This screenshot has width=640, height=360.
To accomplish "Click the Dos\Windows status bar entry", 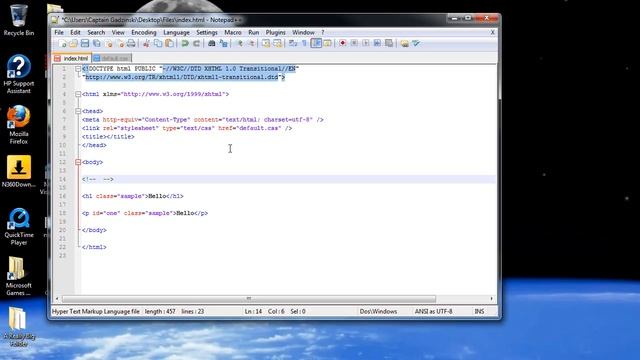I will [378, 311].
